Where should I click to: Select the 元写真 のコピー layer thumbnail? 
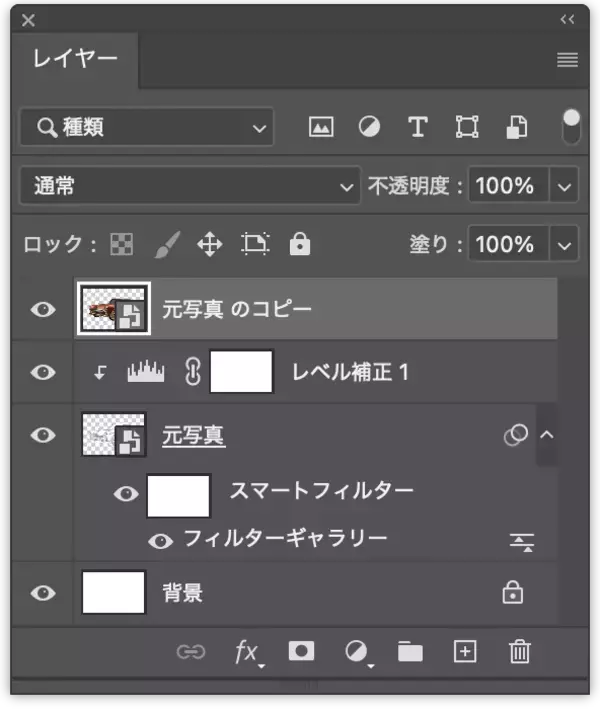click(x=113, y=309)
